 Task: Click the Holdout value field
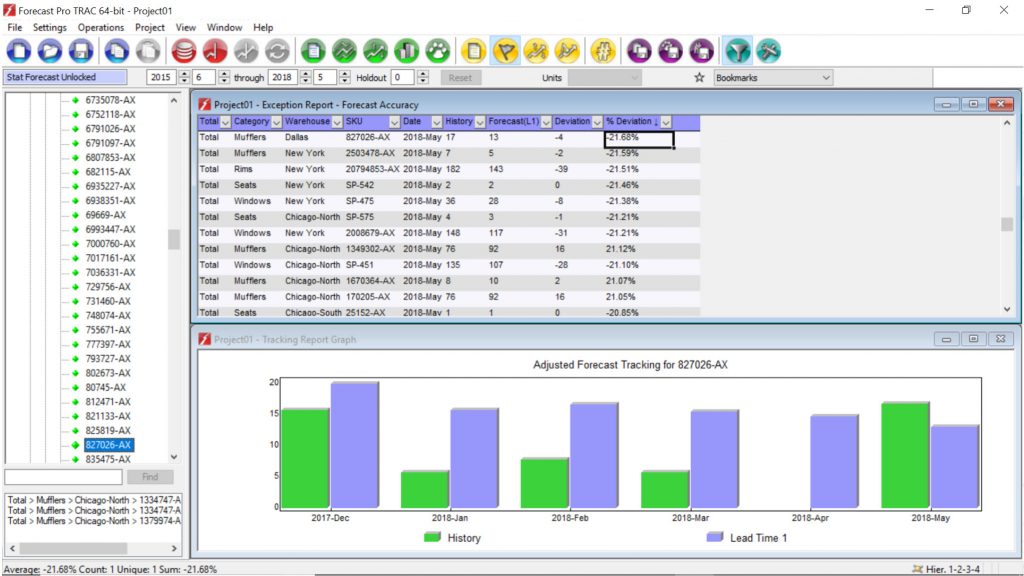pos(402,77)
